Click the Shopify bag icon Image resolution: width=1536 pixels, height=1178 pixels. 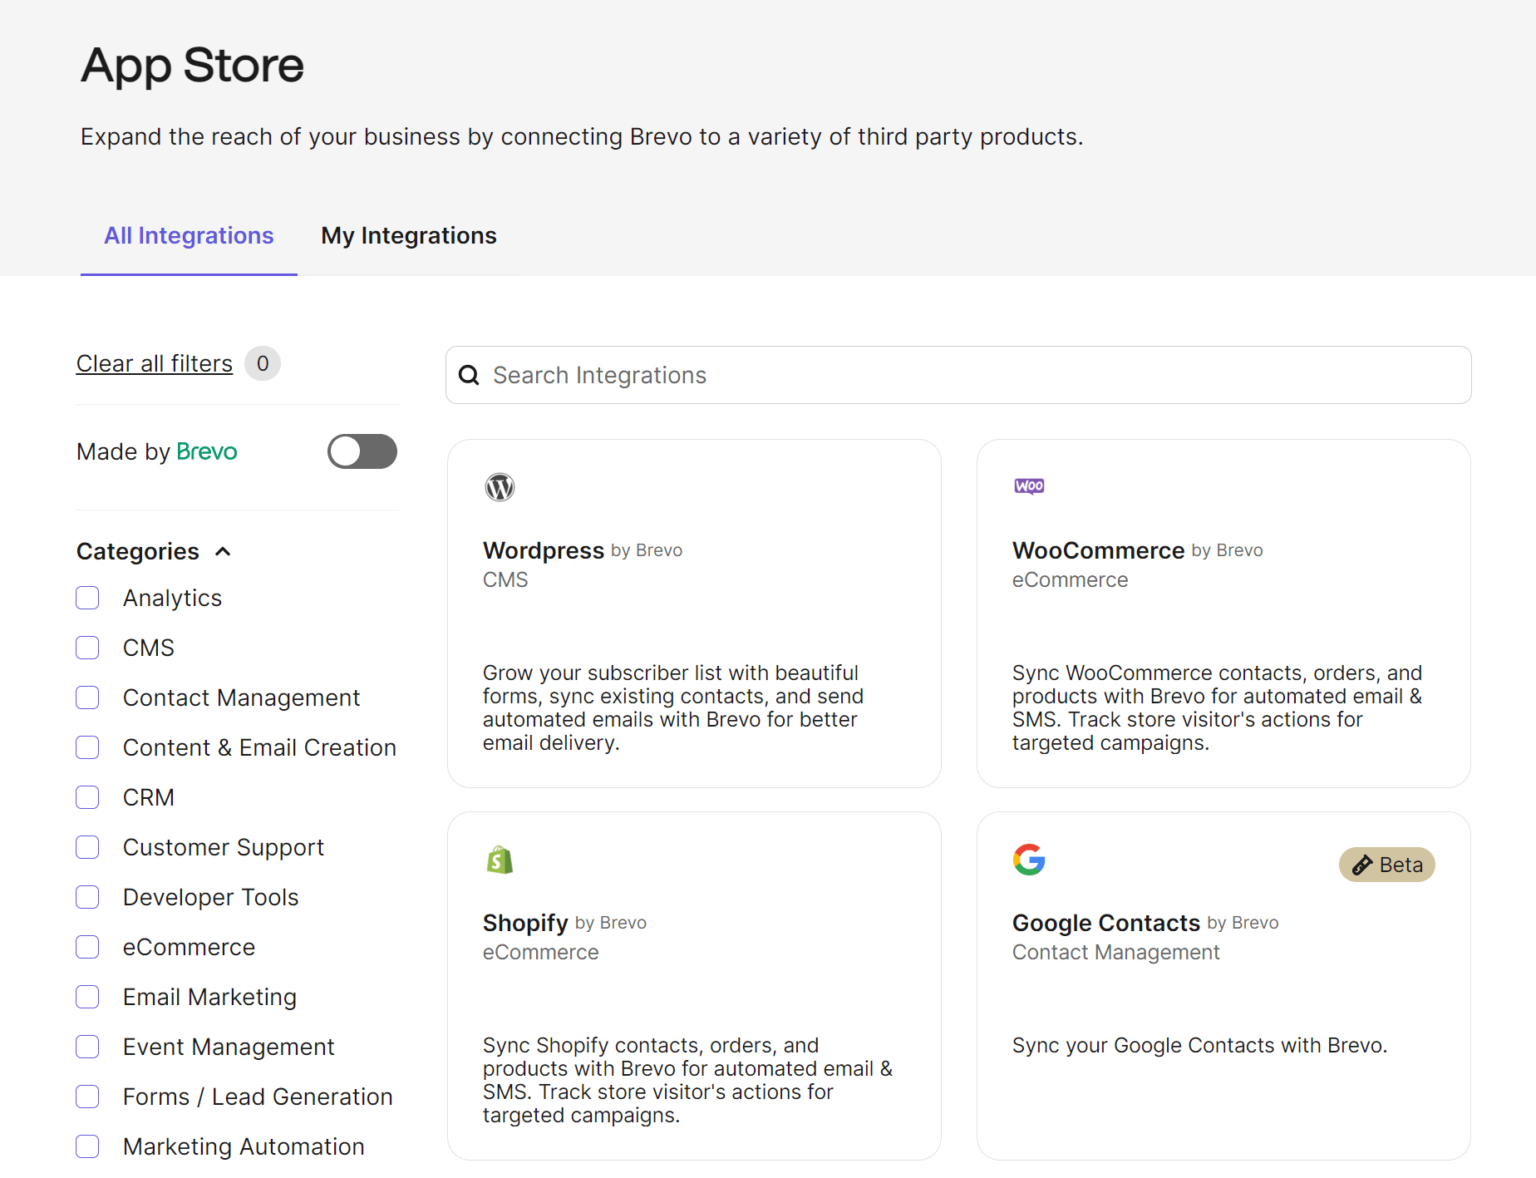click(x=500, y=859)
